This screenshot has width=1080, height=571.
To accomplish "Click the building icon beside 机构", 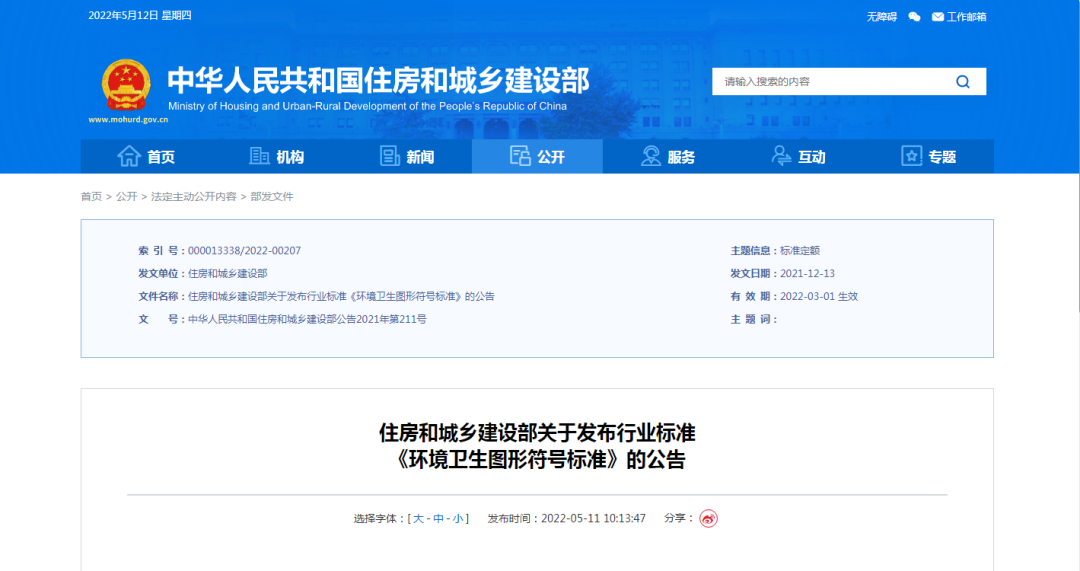I will [259, 156].
